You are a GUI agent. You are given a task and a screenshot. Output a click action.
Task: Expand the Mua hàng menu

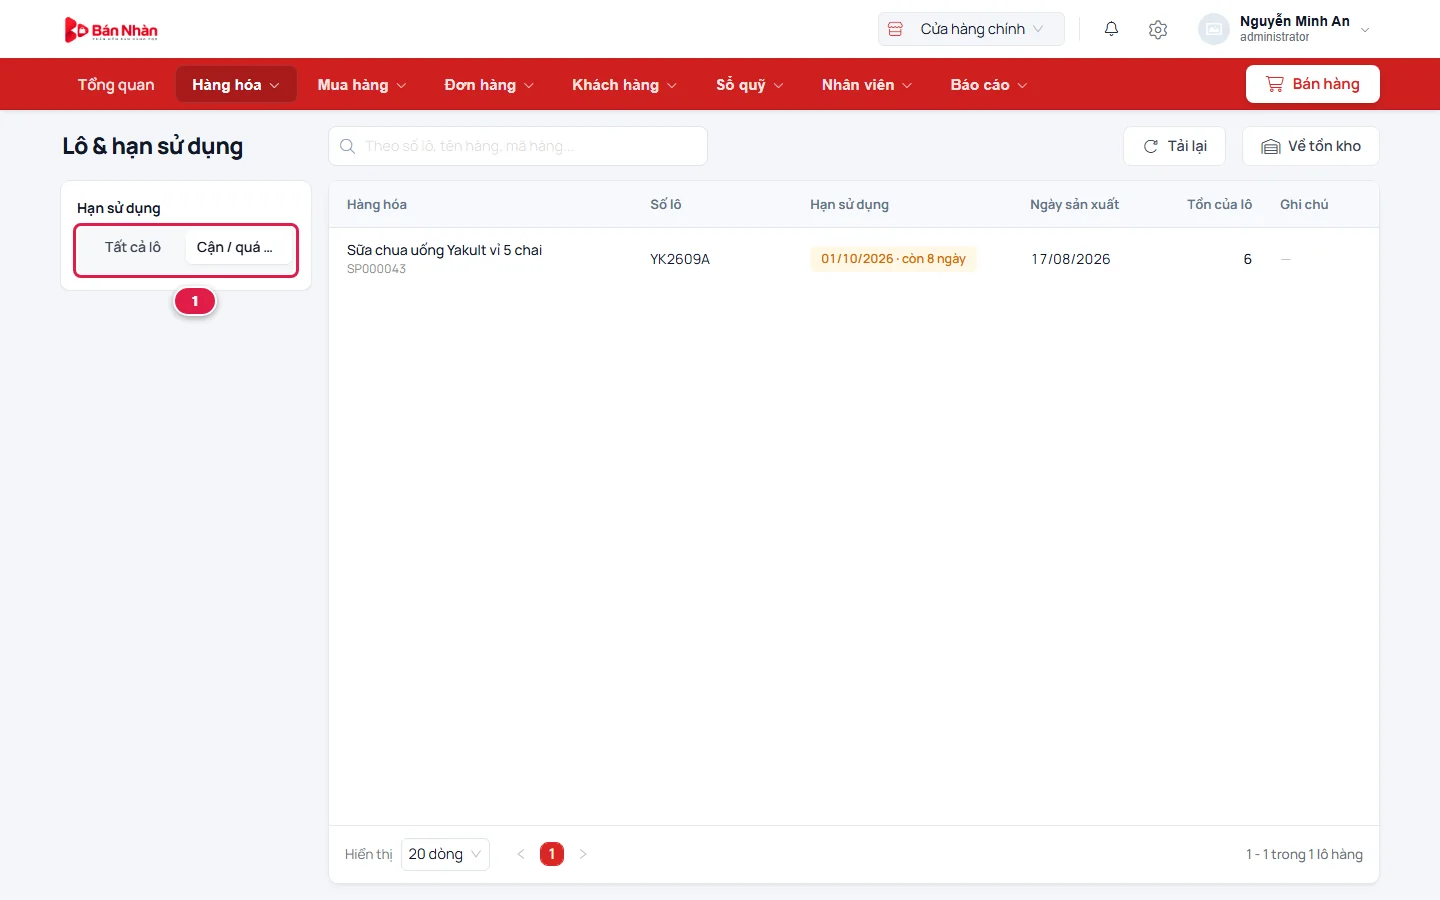click(x=362, y=84)
